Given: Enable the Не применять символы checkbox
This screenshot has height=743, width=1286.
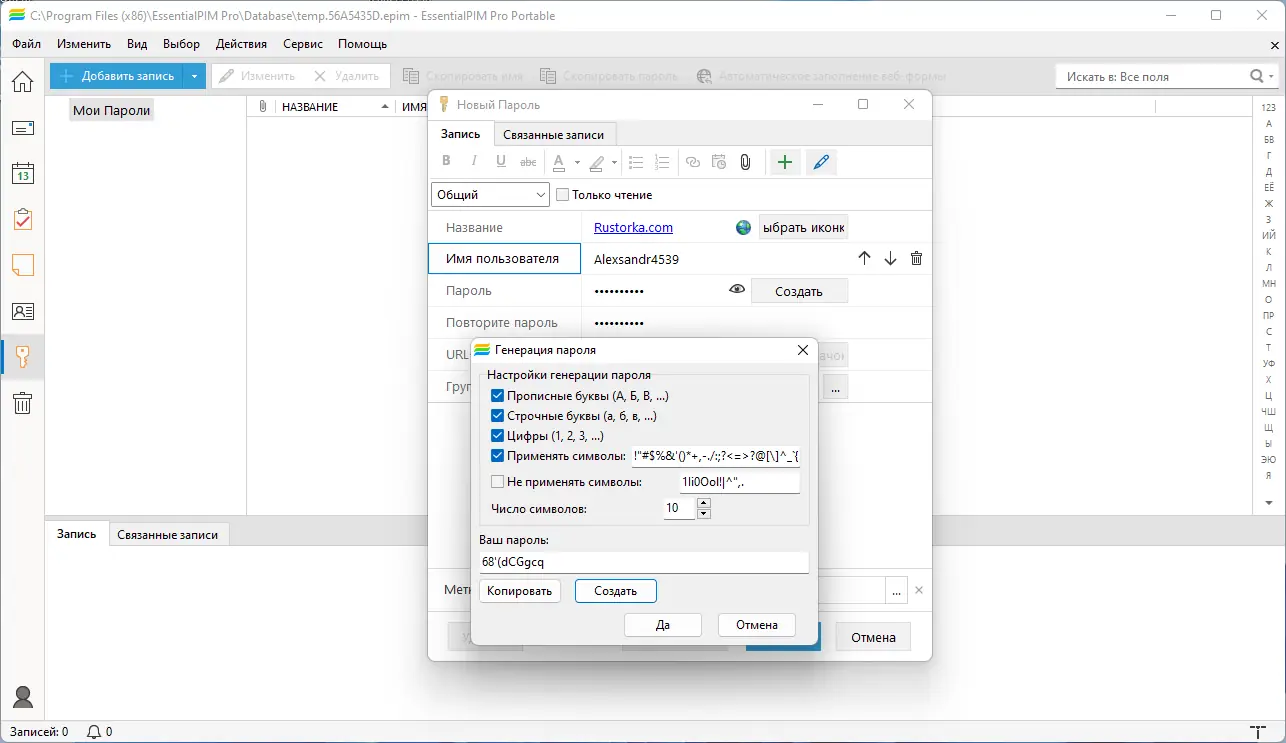Looking at the screenshot, I should tap(497, 481).
